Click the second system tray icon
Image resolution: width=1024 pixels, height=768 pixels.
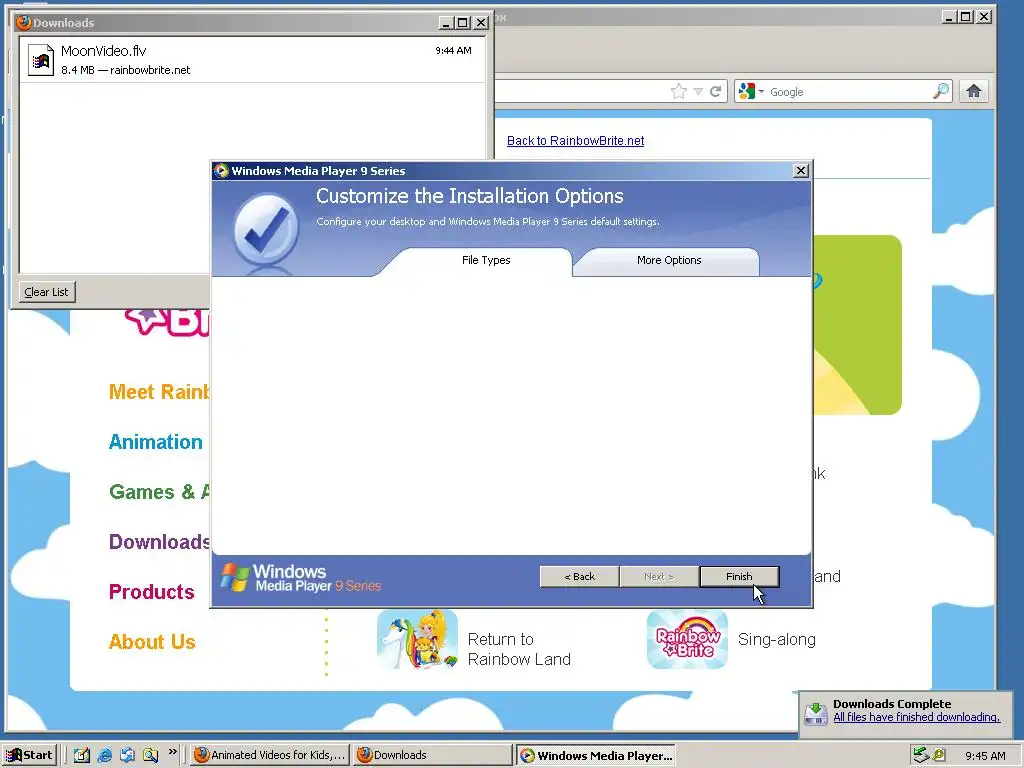pyautogui.click(x=939, y=755)
